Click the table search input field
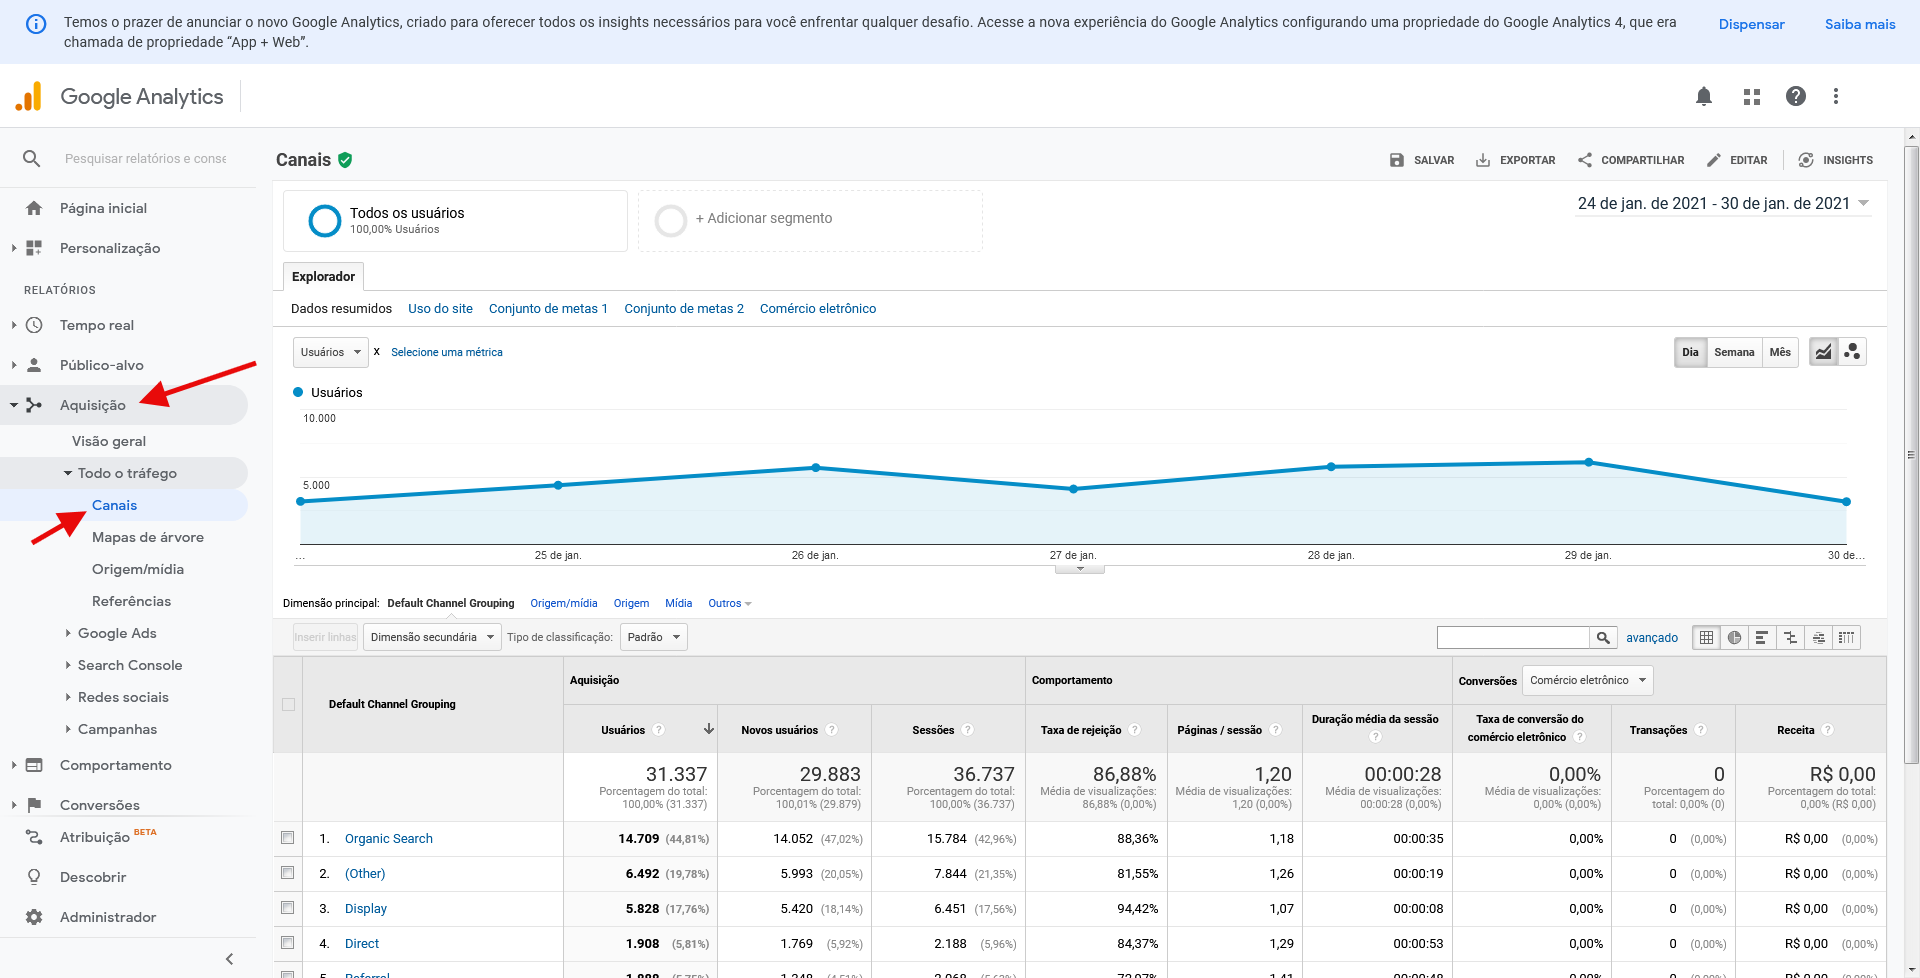 coord(1513,637)
